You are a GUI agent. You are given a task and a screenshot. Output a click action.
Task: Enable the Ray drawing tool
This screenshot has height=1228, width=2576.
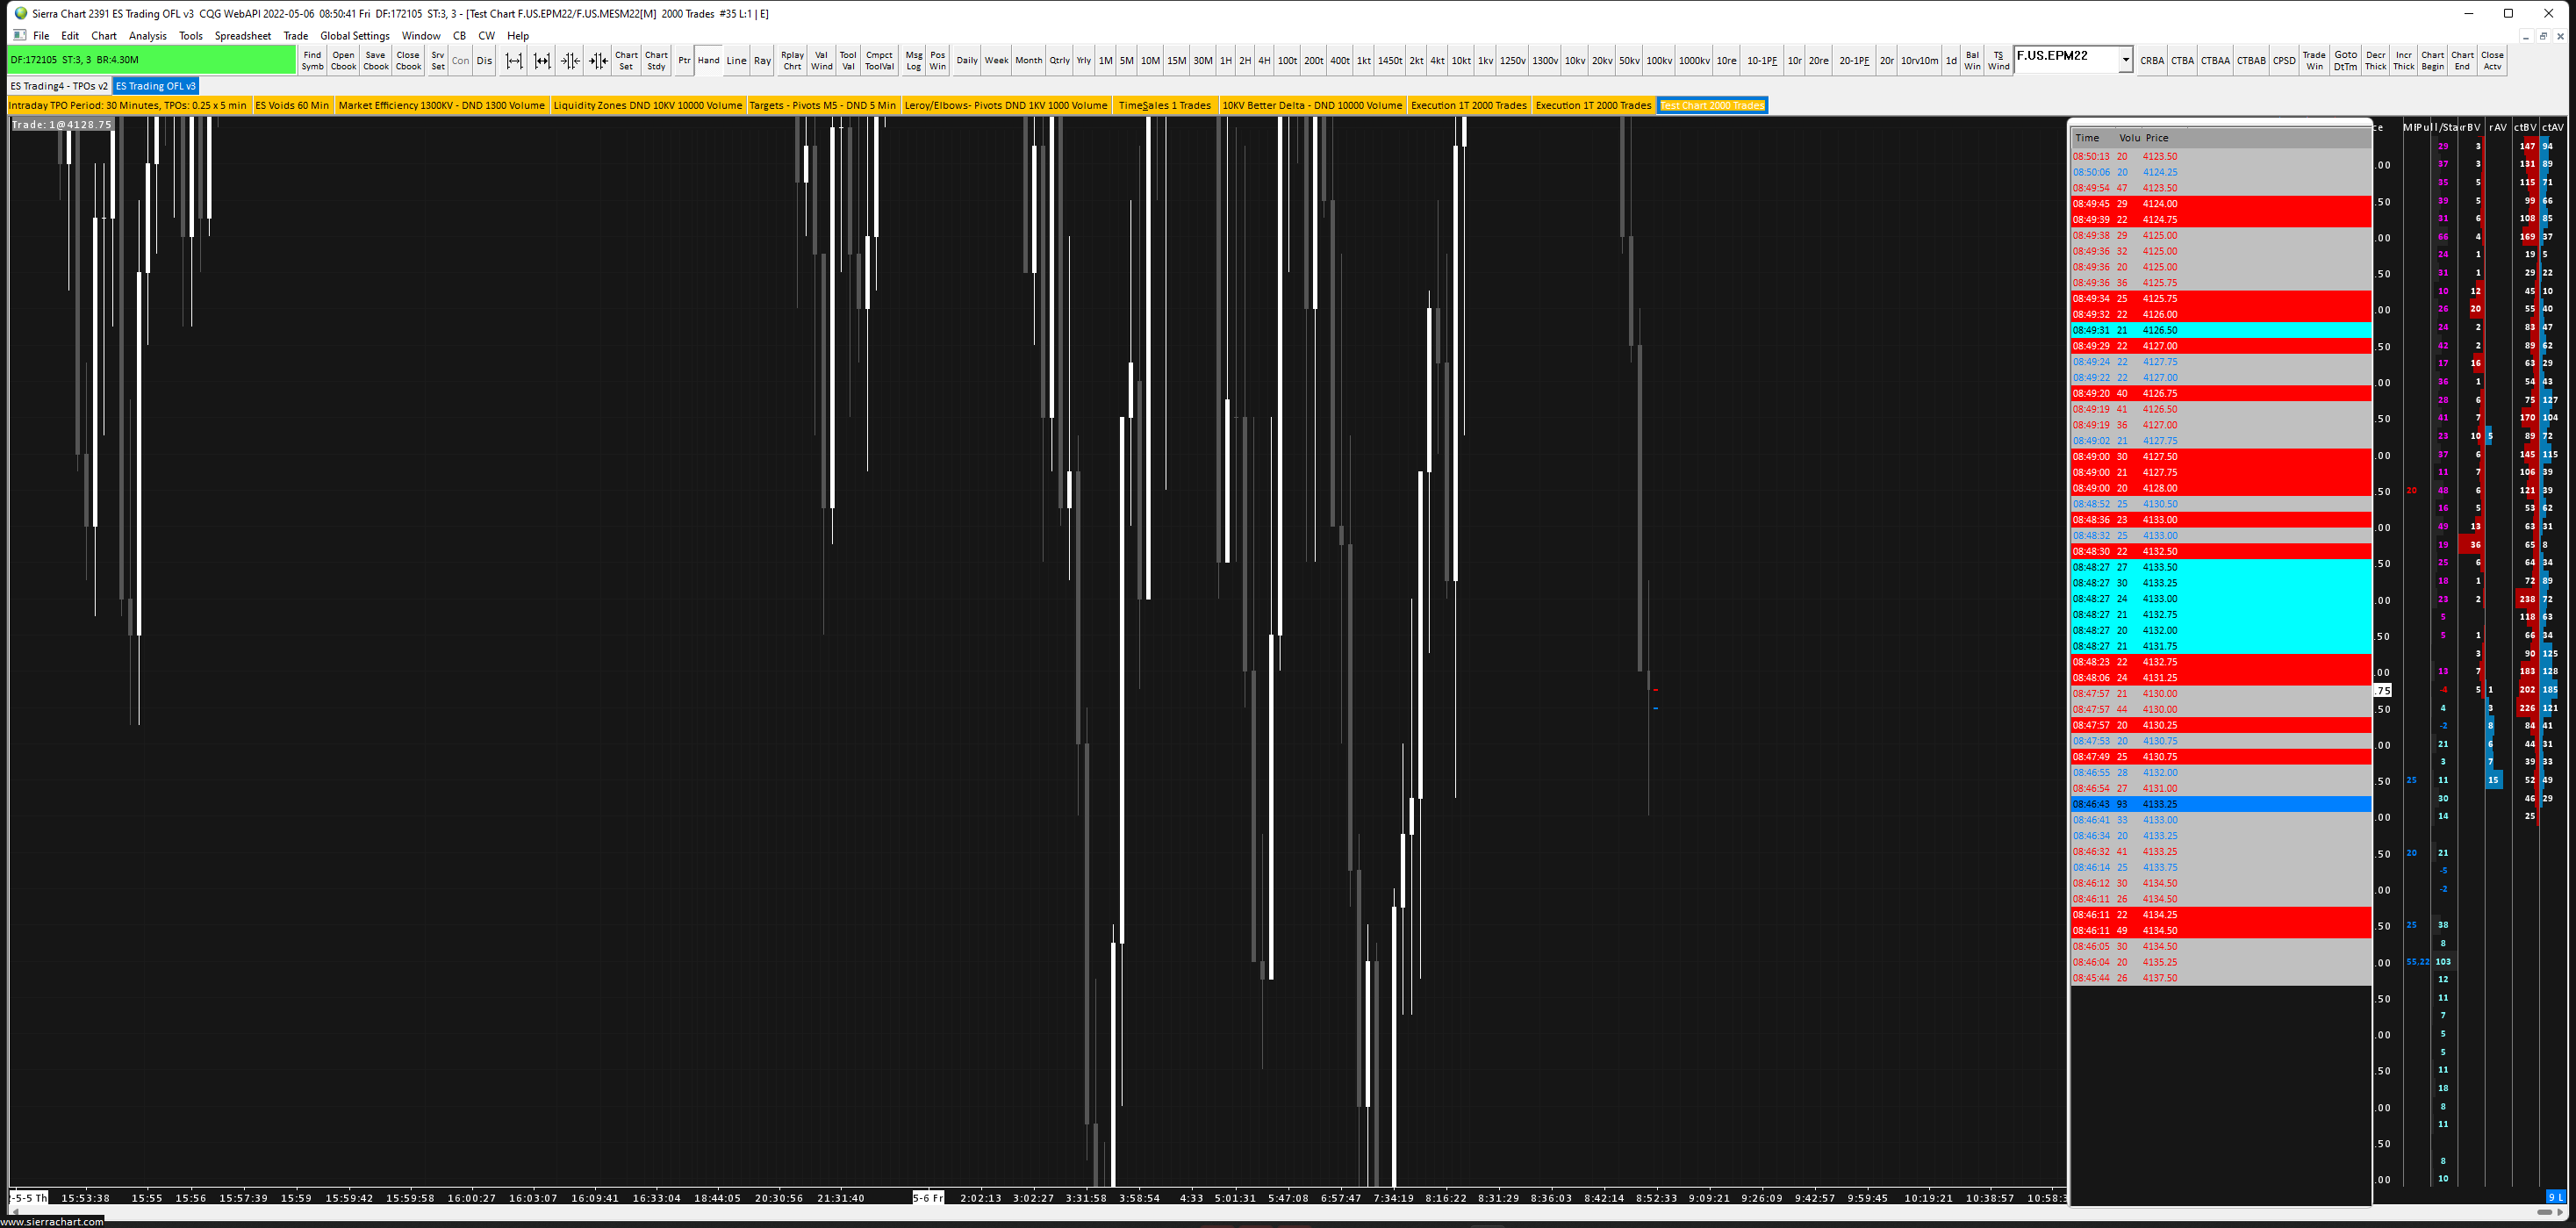(x=762, y=61)
